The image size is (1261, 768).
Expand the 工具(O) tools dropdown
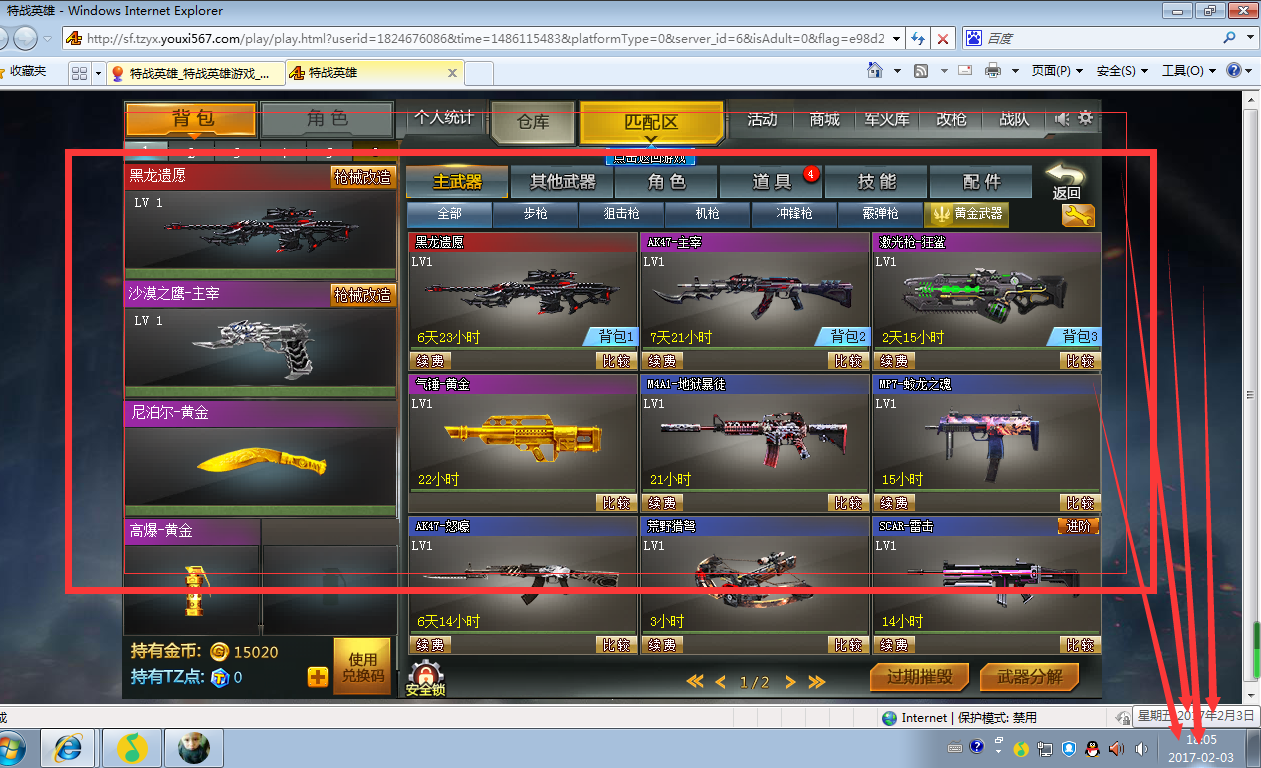point(1188,71)
